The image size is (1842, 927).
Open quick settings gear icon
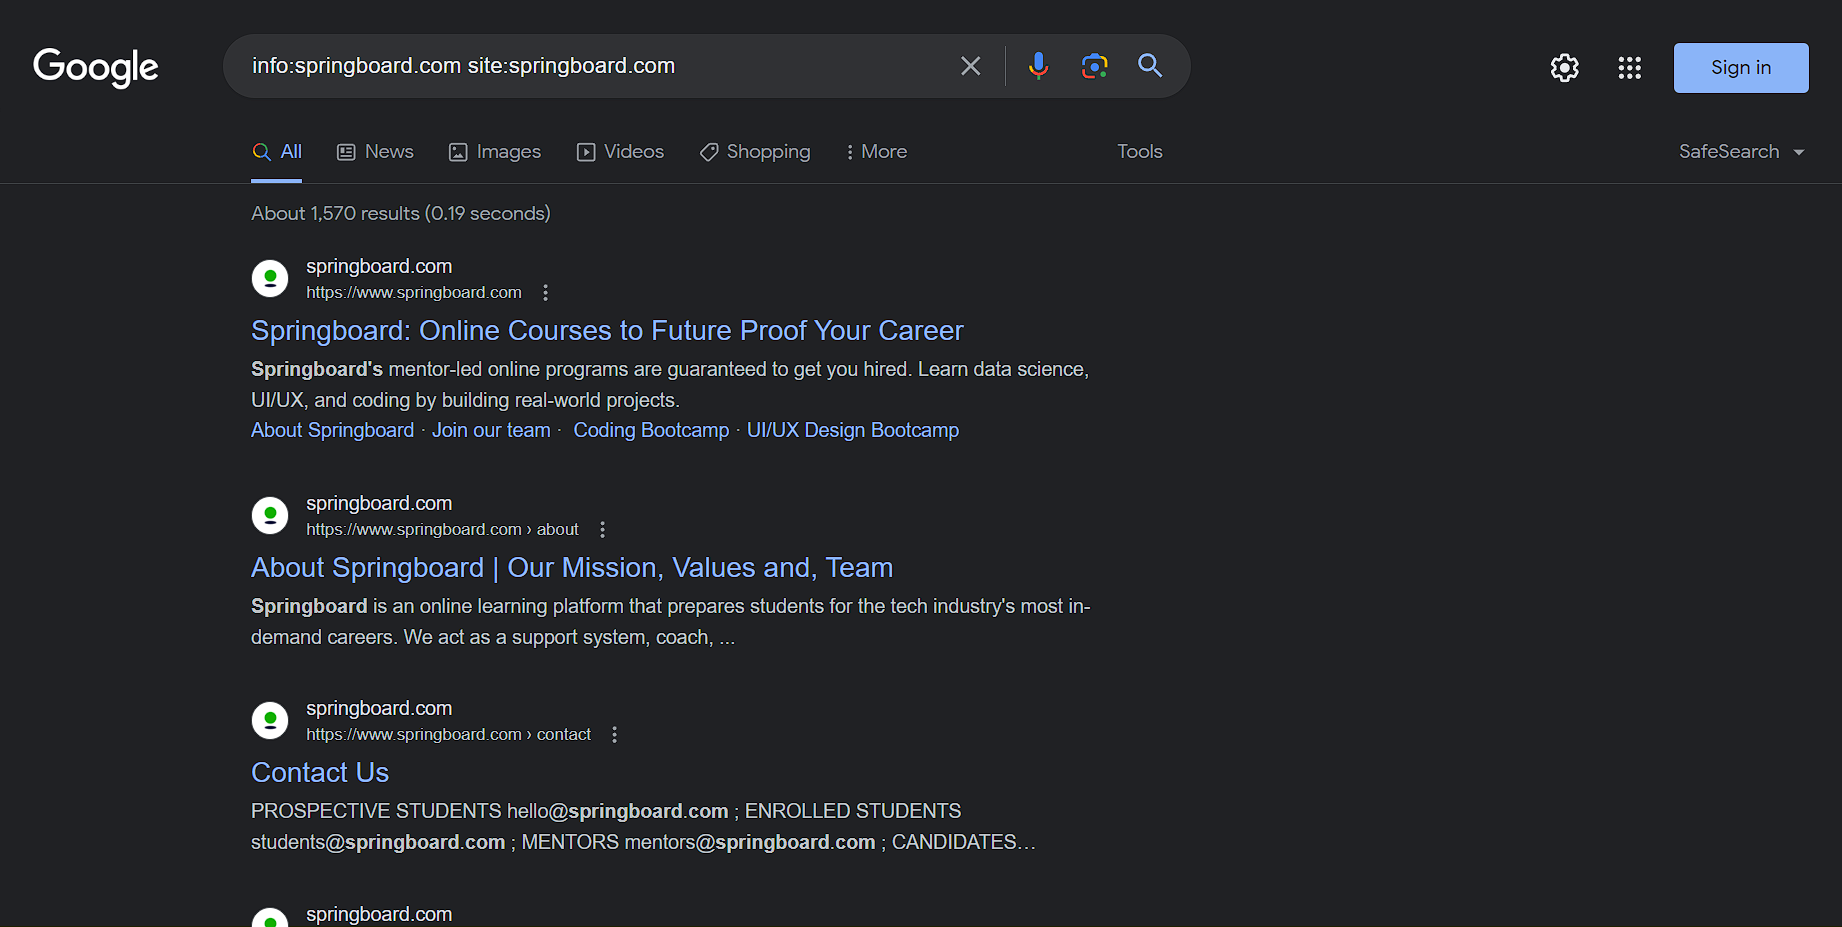point(1564,68)
